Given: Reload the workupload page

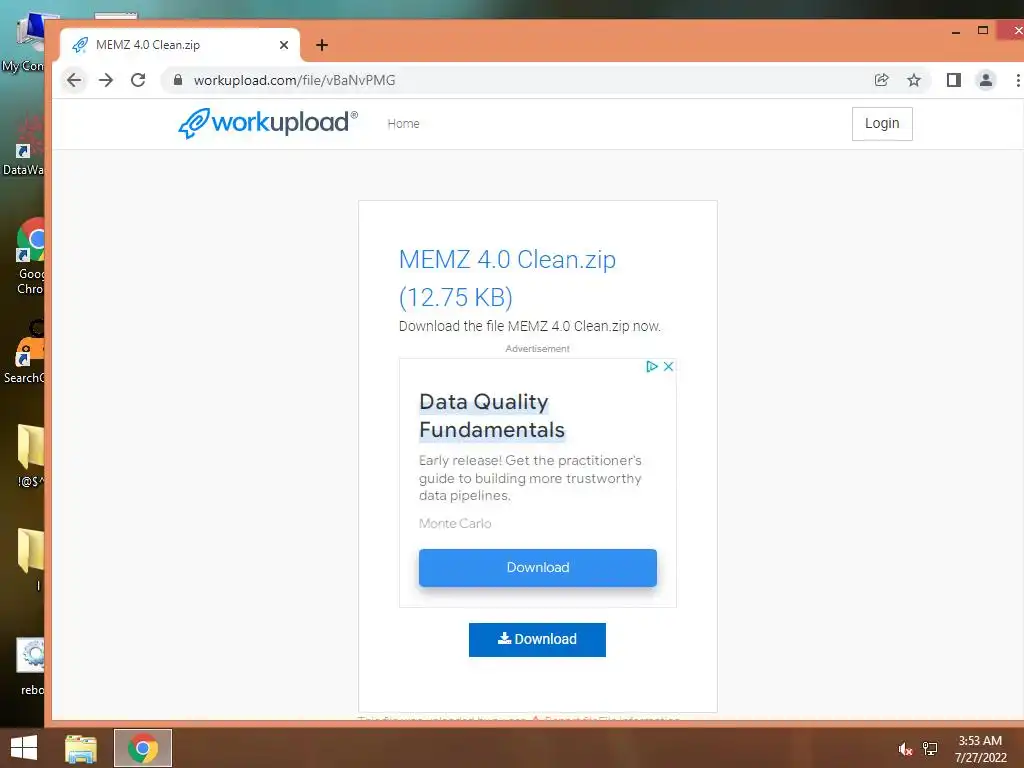Looking at the screenshot, I should pyautogui.click(x=138, y=80).
